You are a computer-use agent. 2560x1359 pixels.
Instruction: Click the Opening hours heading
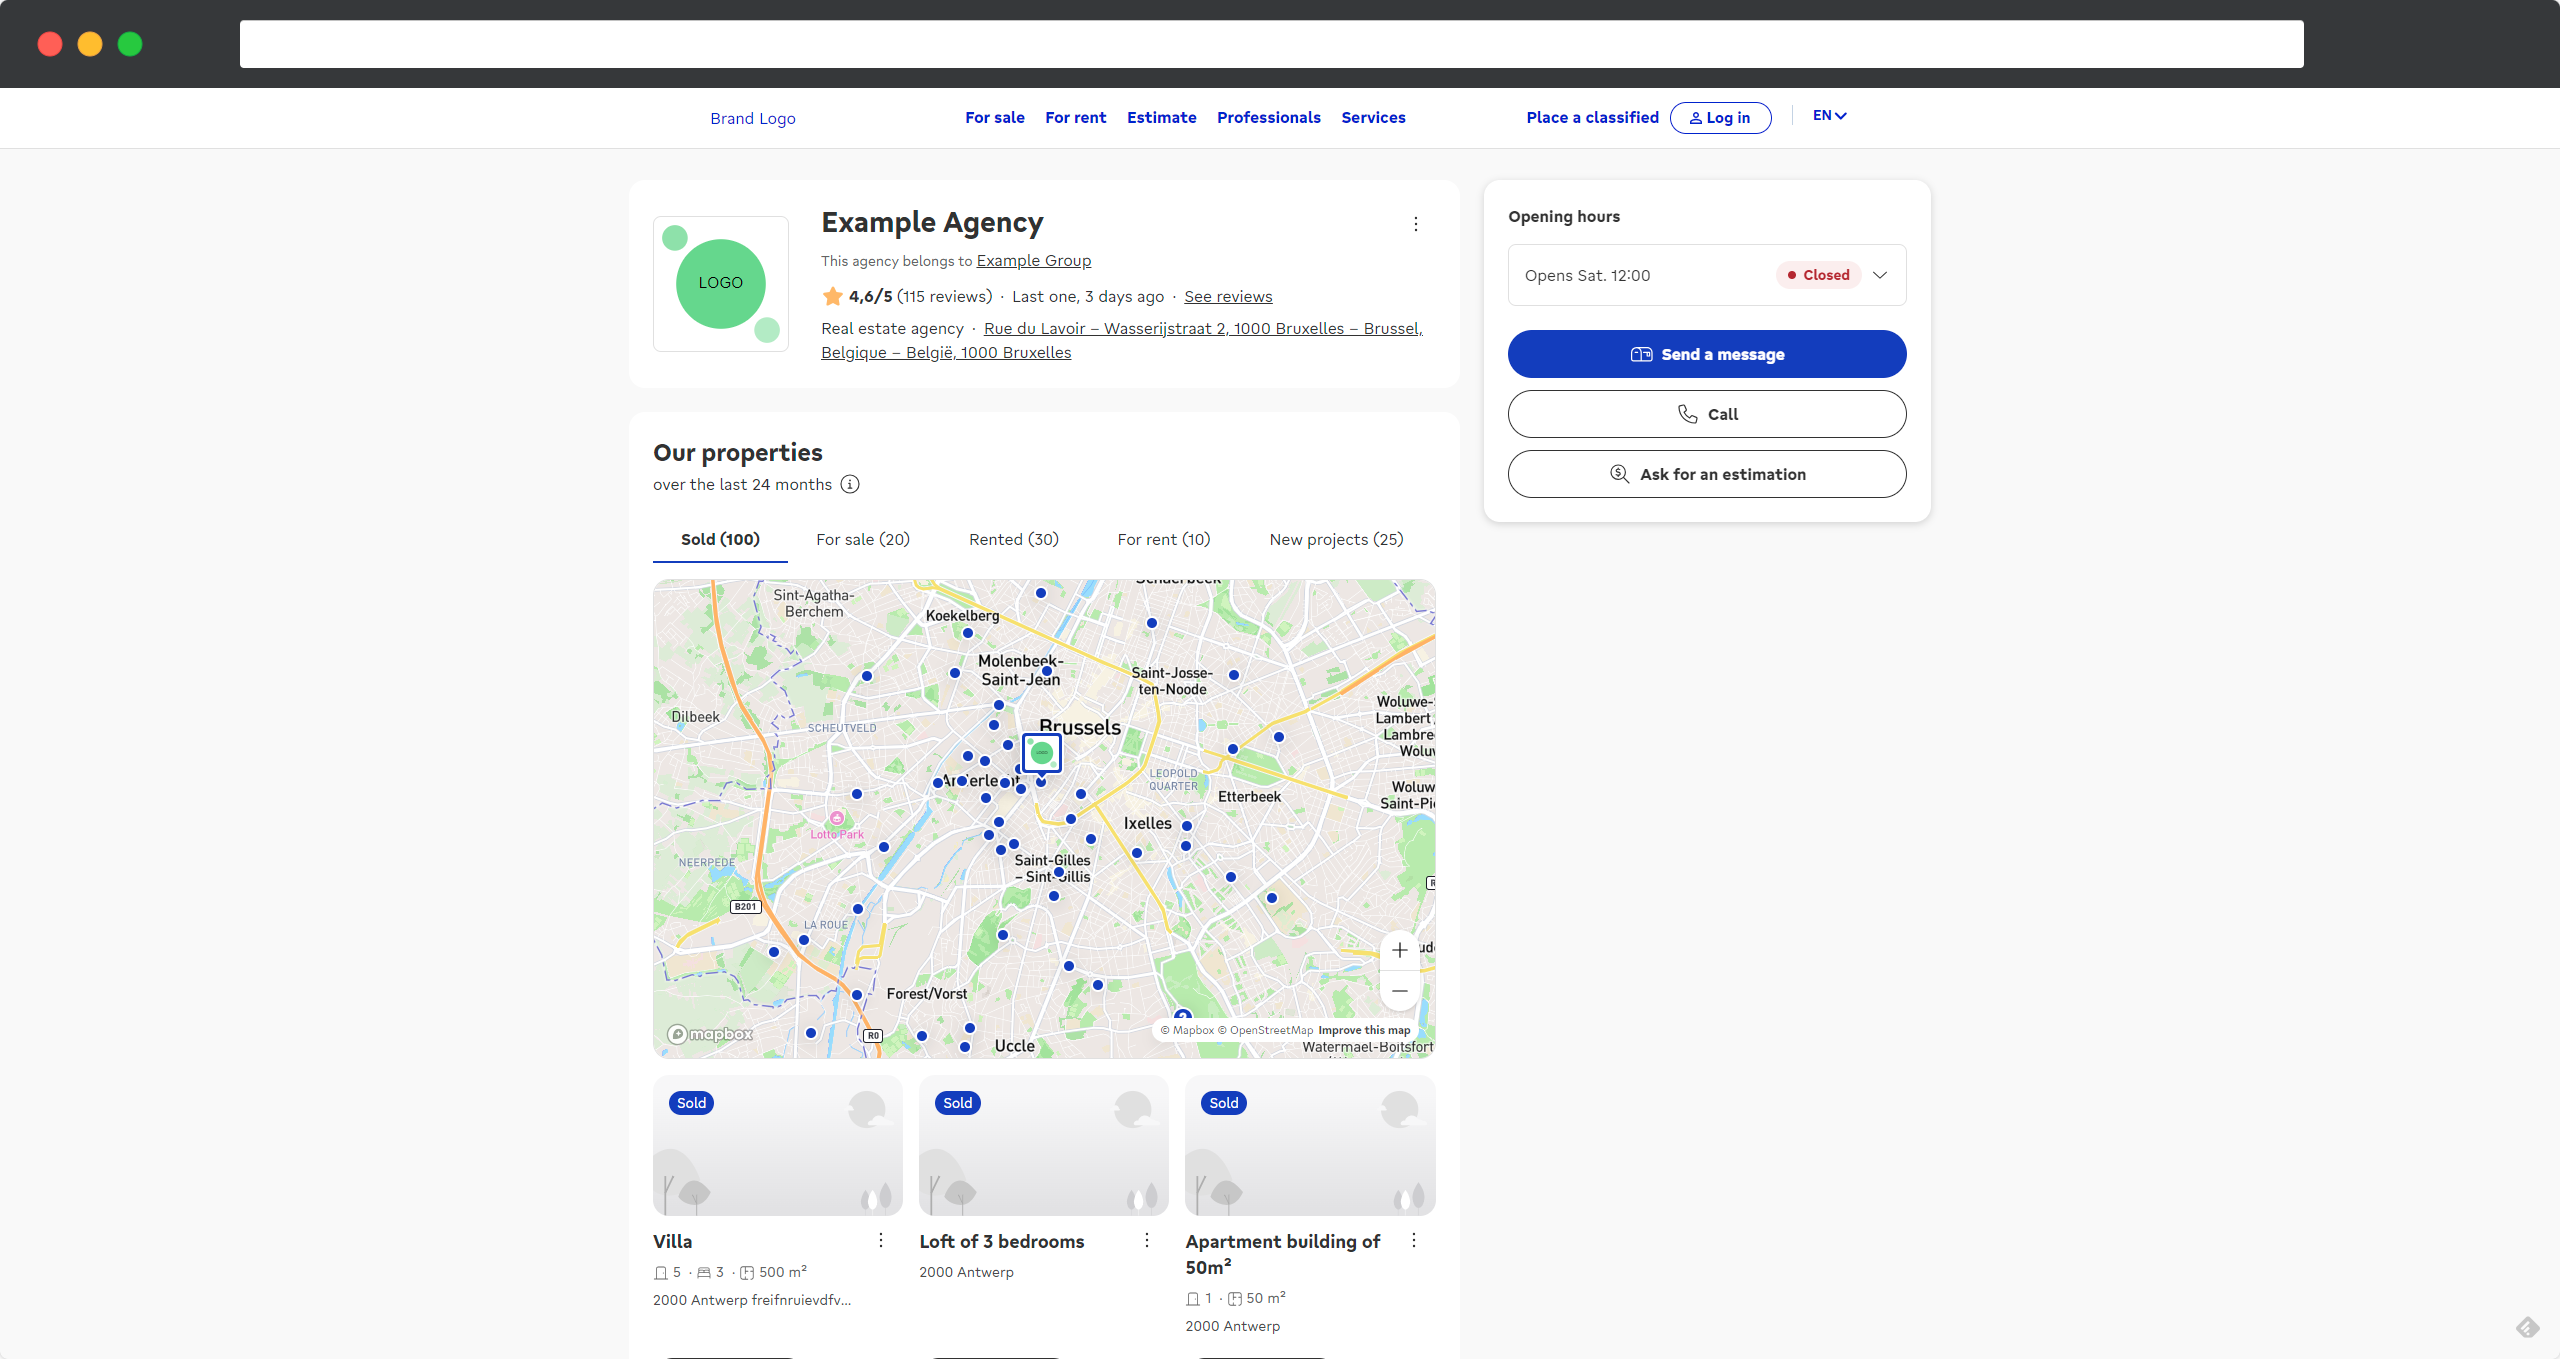tap(1564, 216)
